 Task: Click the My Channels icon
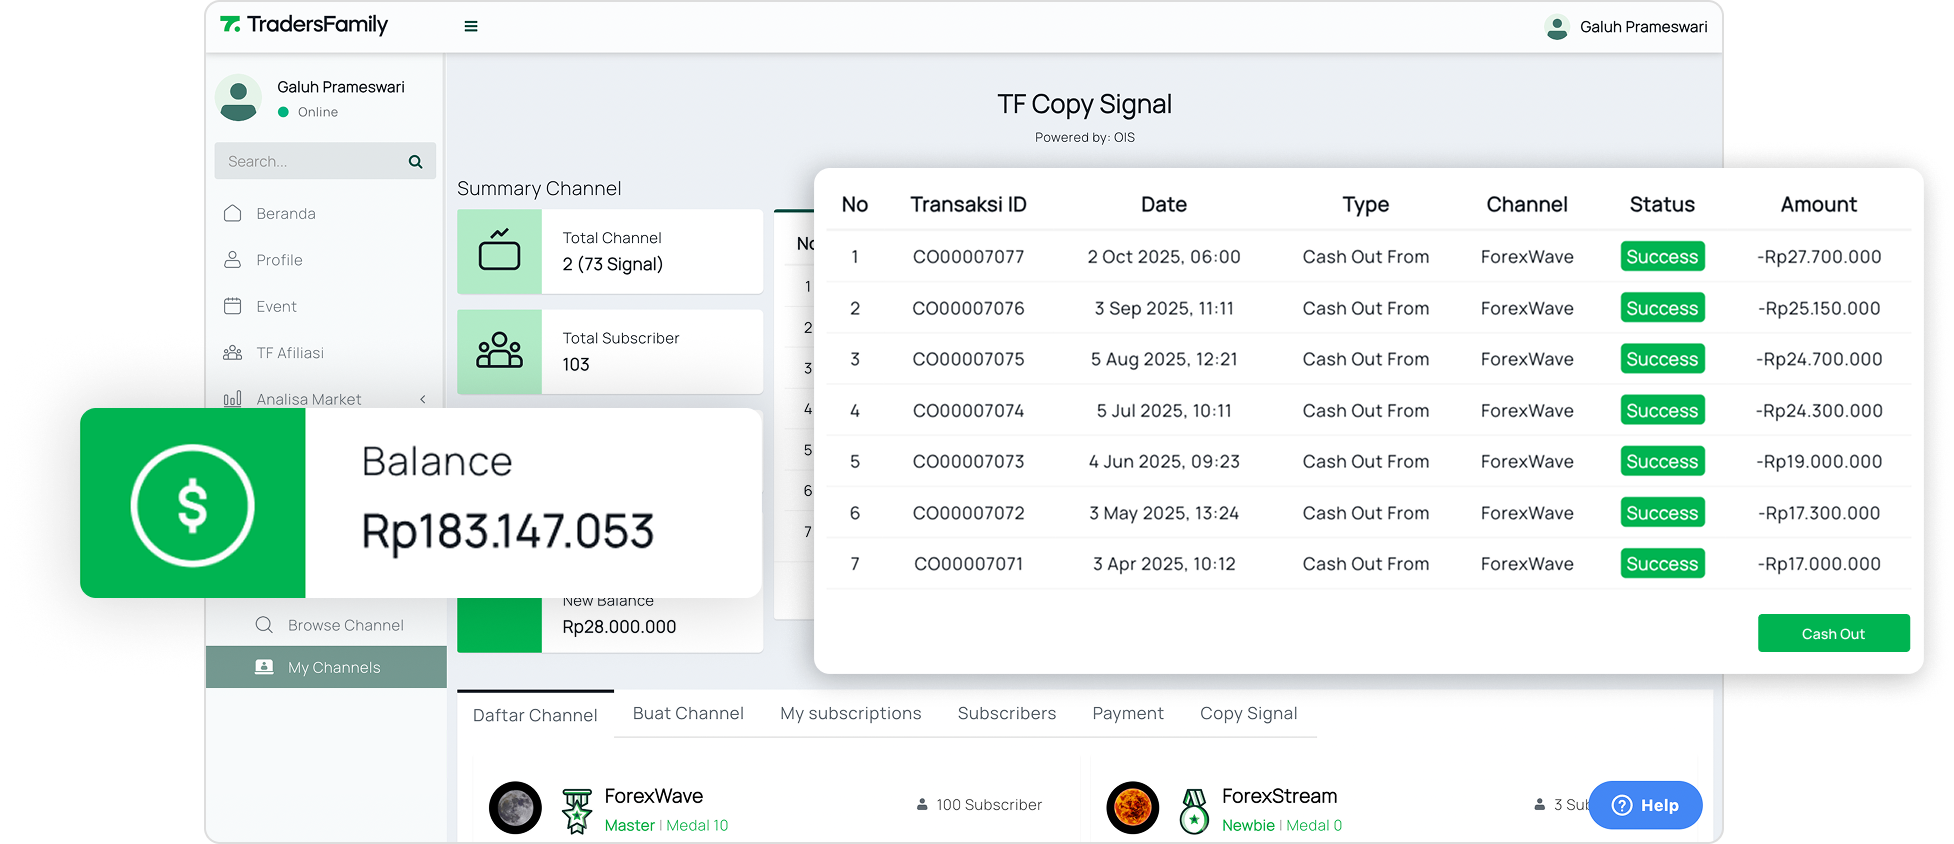264,667
